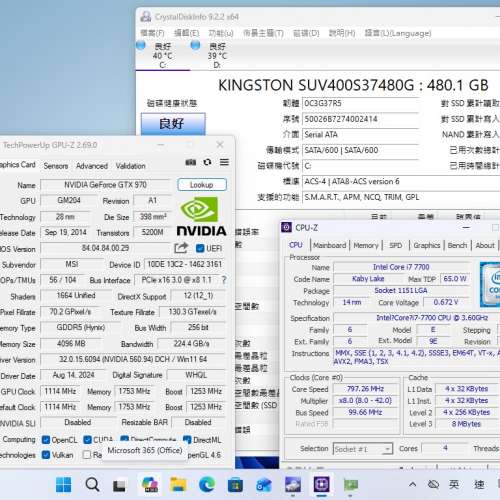
Task: Toggle the Vulkan checkbox
Action: 46,455
